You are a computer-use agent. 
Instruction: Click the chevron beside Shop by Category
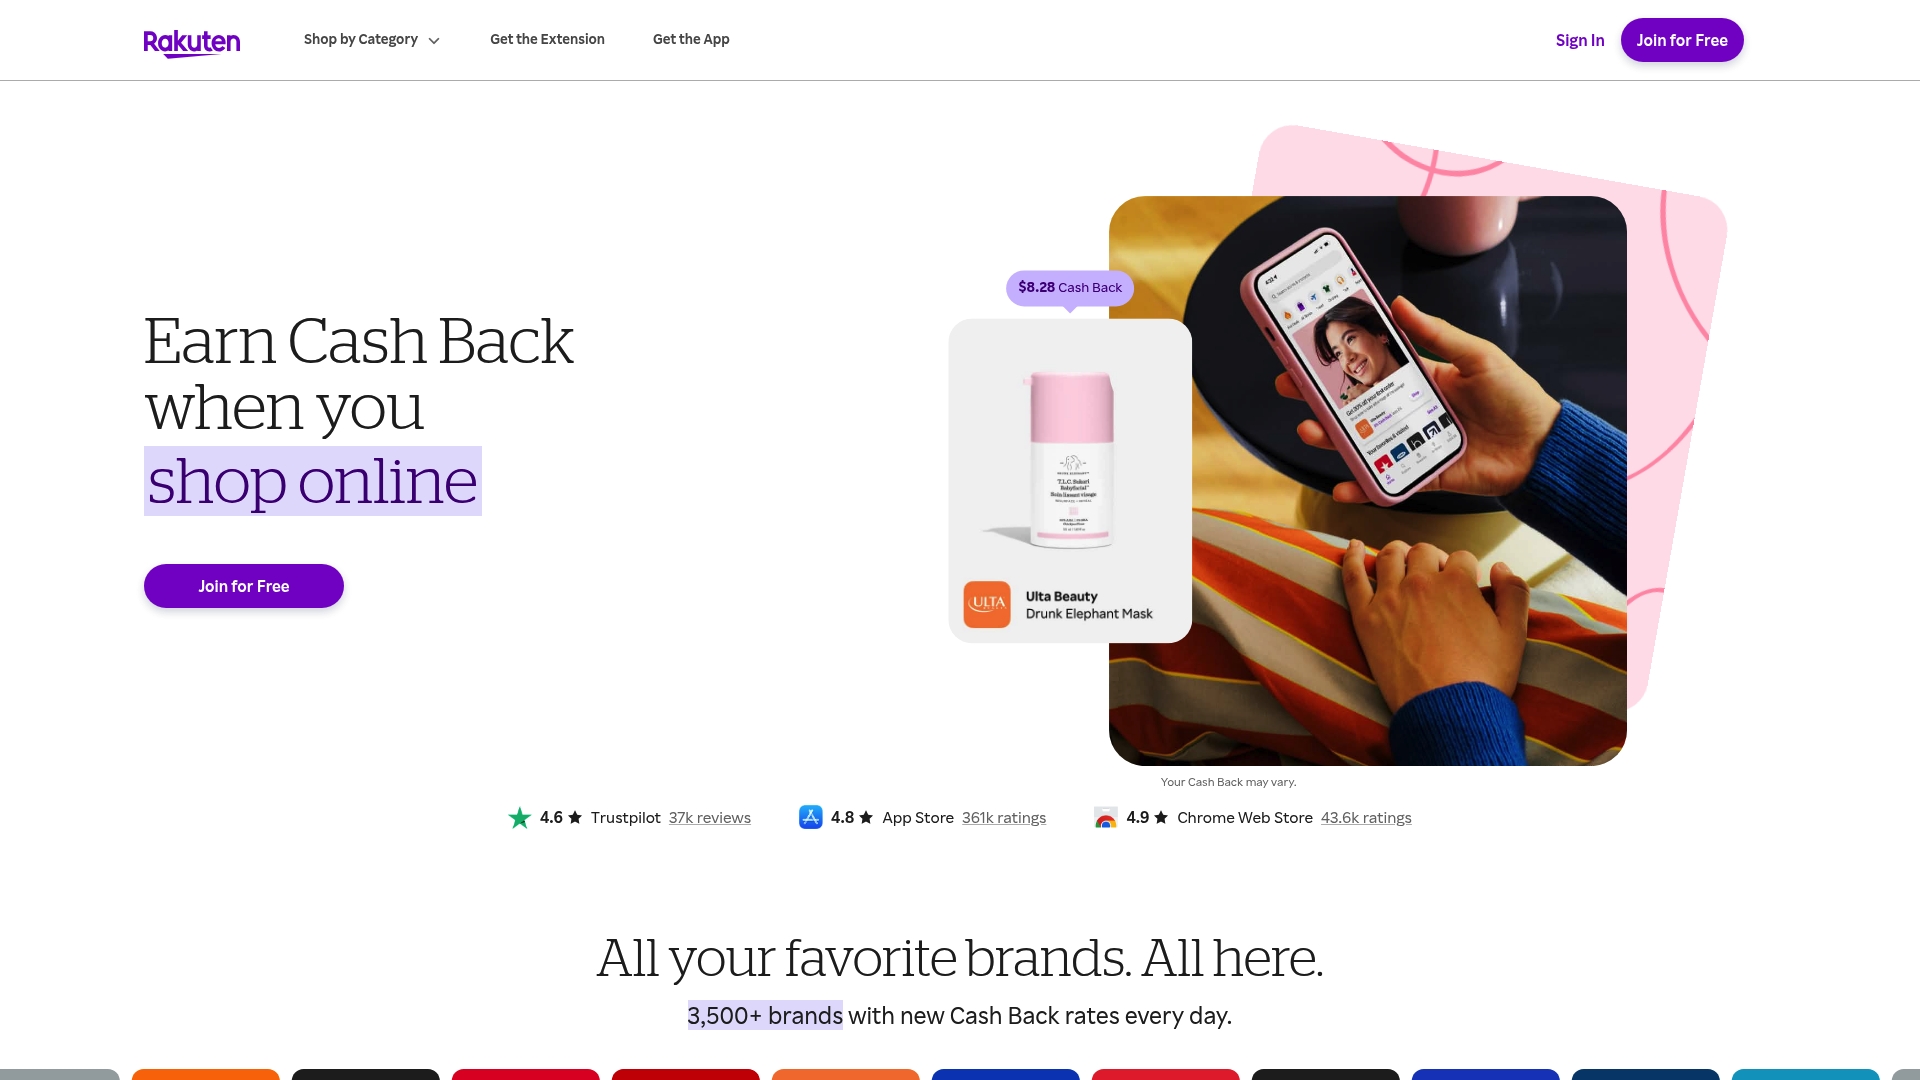(434, 41)
